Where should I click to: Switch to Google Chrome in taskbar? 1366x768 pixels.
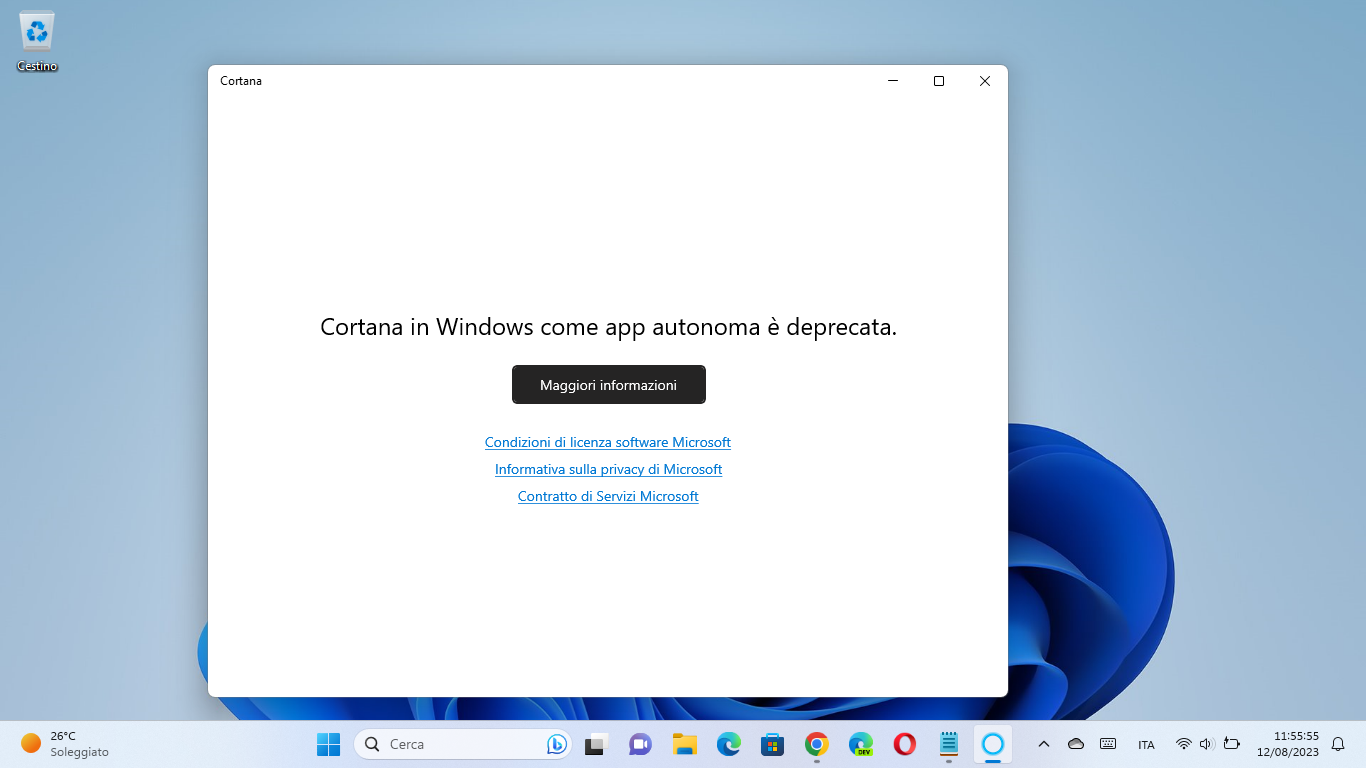pos(817,744)
